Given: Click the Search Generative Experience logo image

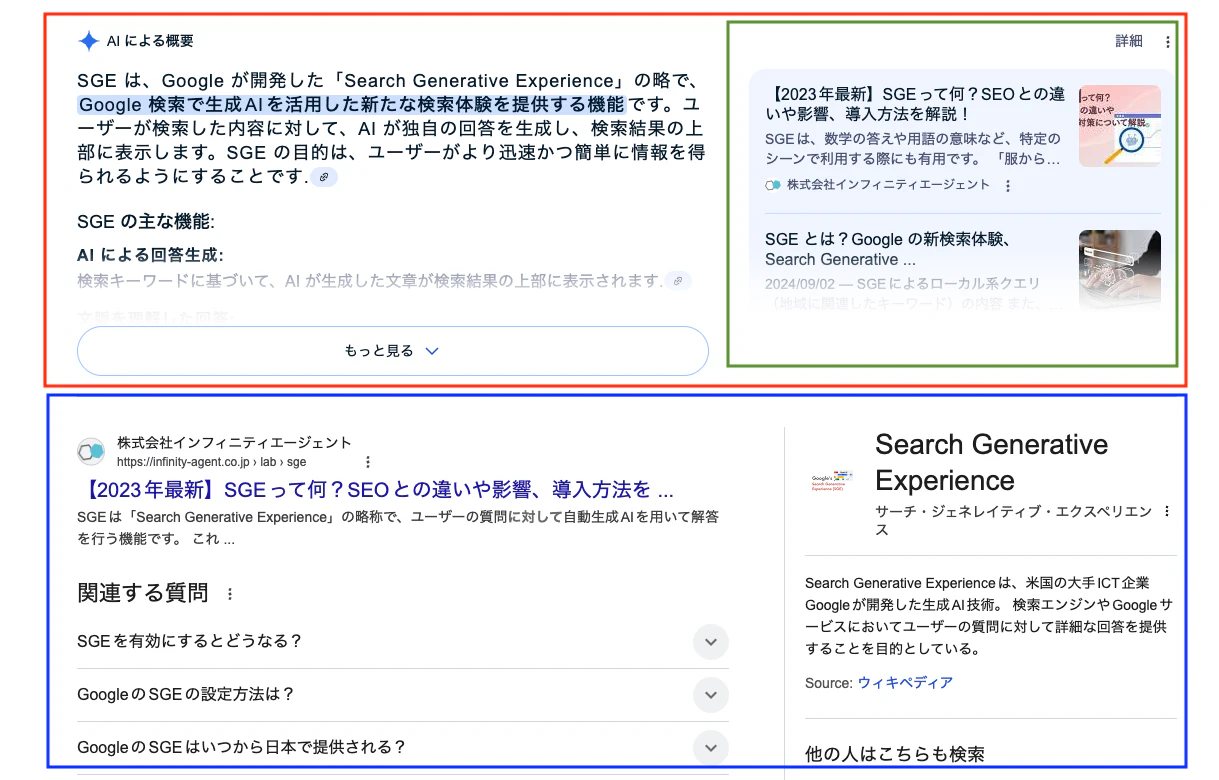Looking at the screenshot, I should 832,480.
